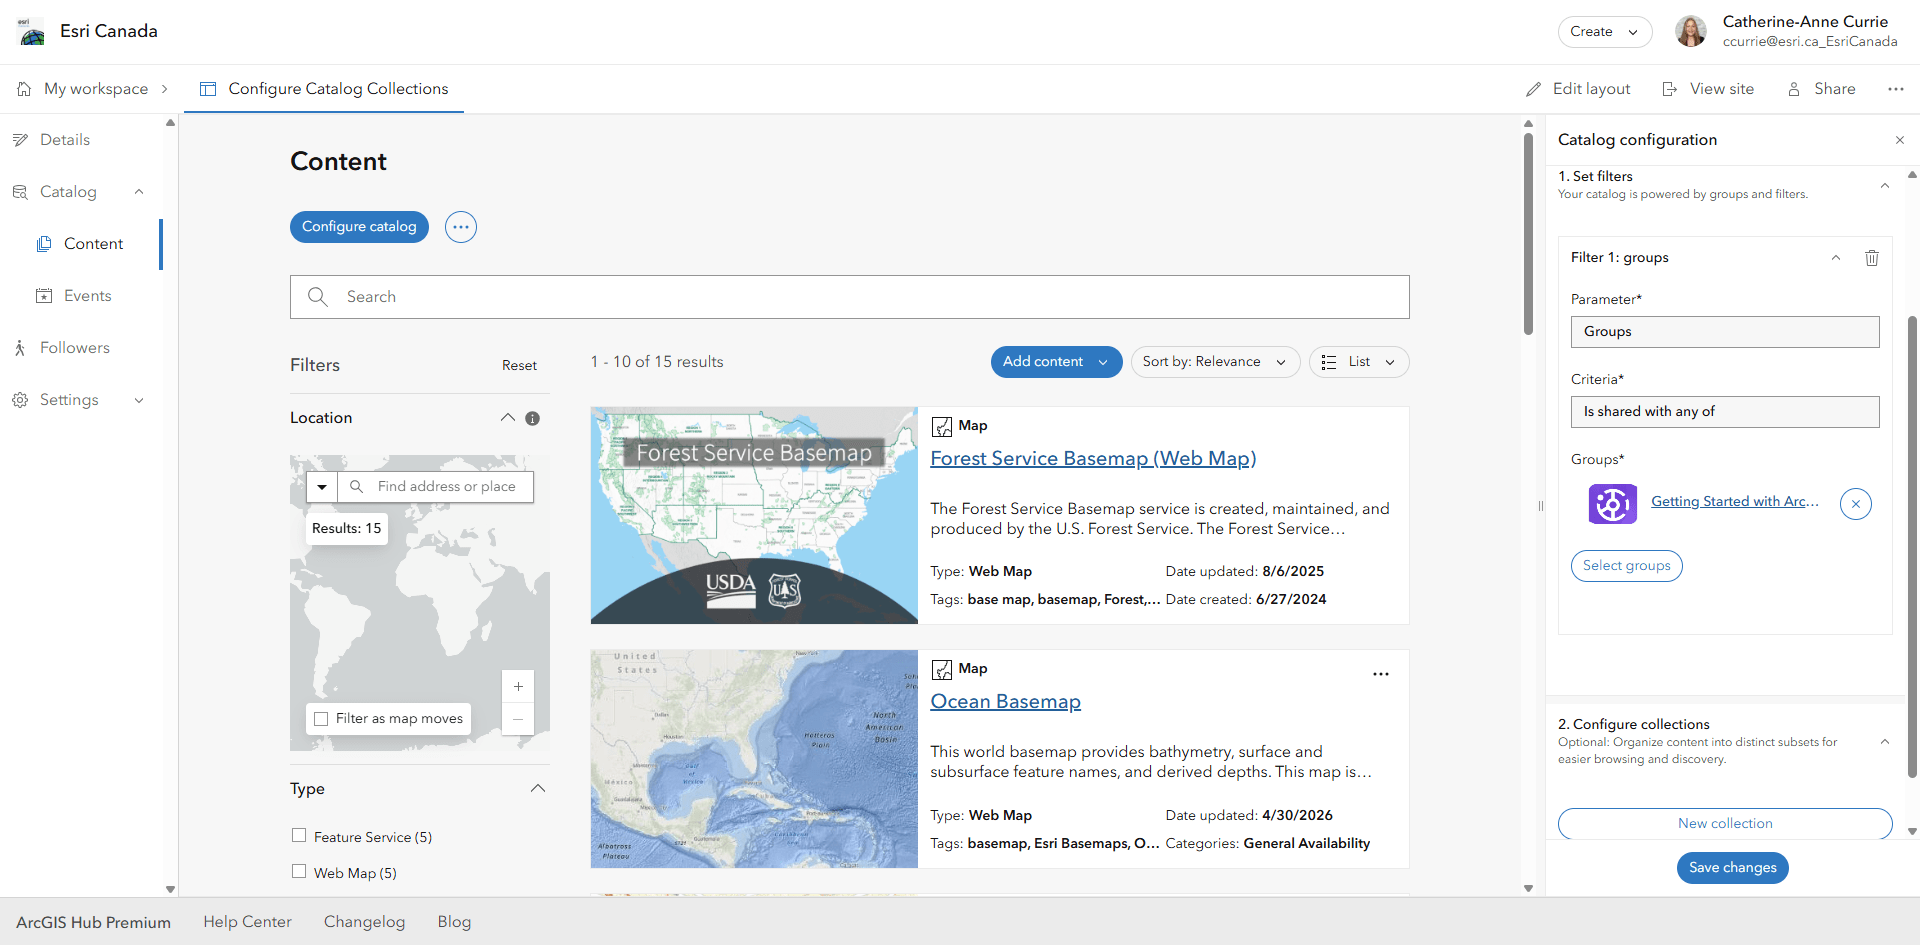
Task: Select the Configure Catalog Collections tab
Action: click(x=324, y=89)
